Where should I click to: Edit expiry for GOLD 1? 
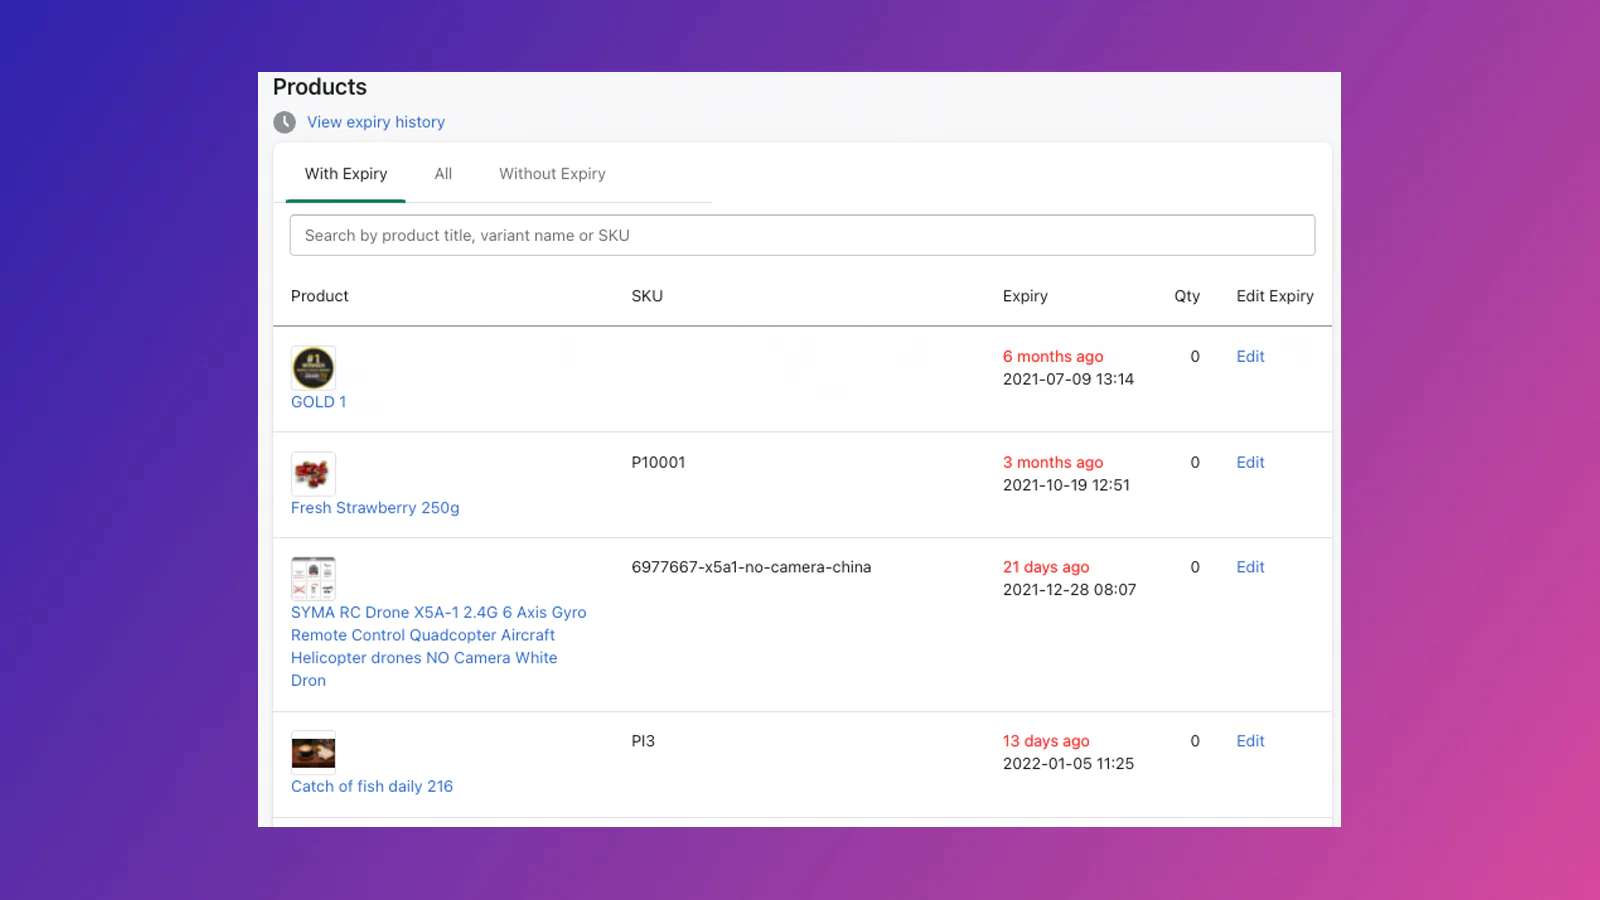pos(1250,357)
